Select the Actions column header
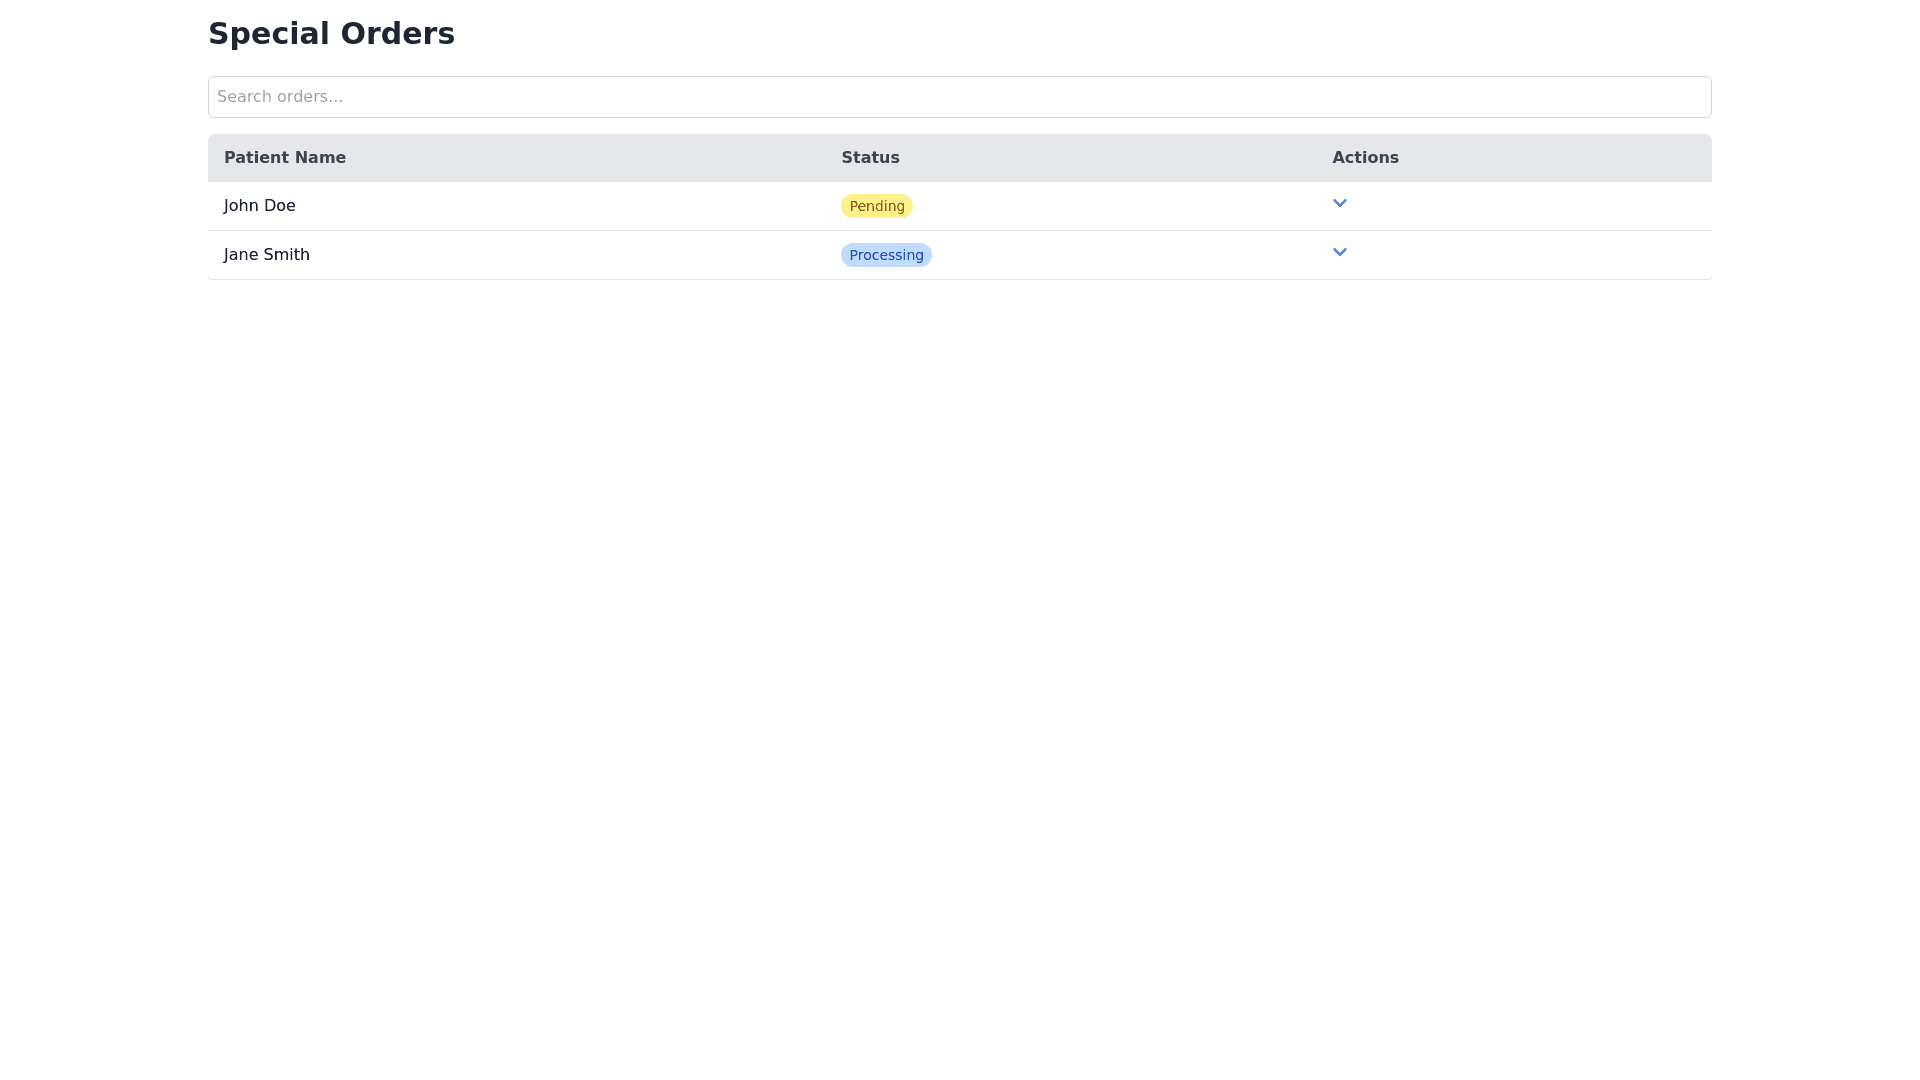 (x=1365, y=158)
